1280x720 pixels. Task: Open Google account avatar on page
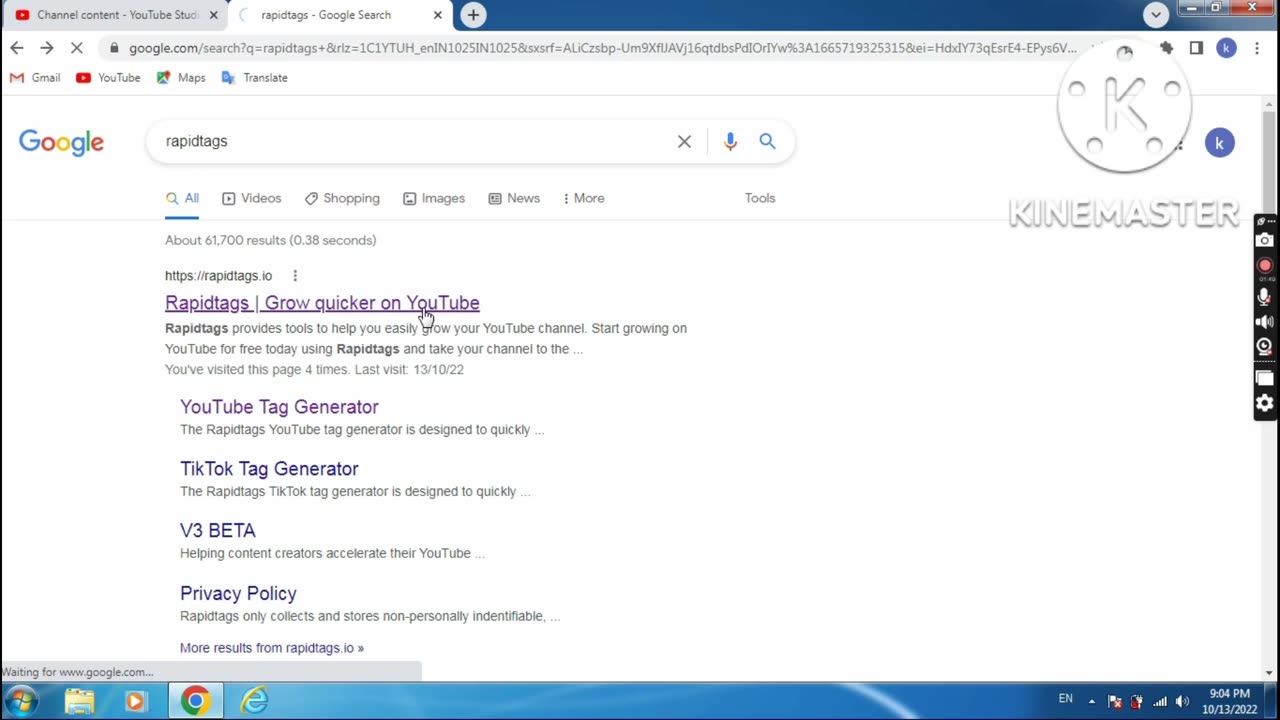click(x=1219, y=143)
